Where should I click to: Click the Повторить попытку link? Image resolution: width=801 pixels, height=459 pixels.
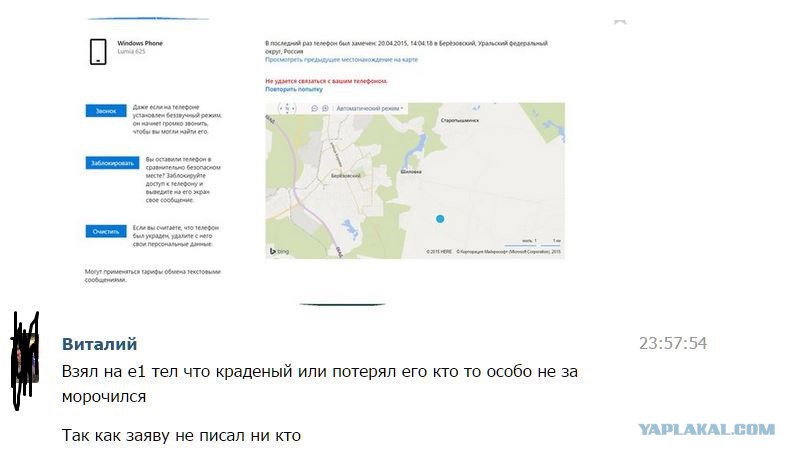click(x=294, y=89)
